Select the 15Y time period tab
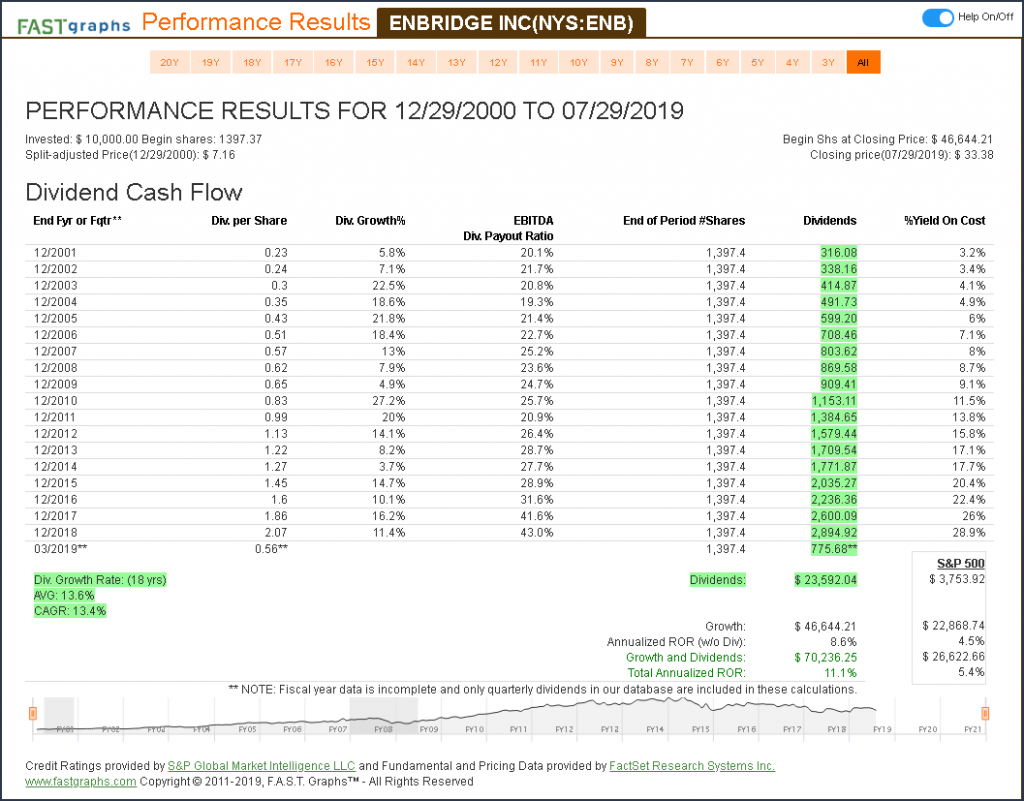Image resolution: width=1024 pixels, height=801 pixels. (x=375, y=63)
